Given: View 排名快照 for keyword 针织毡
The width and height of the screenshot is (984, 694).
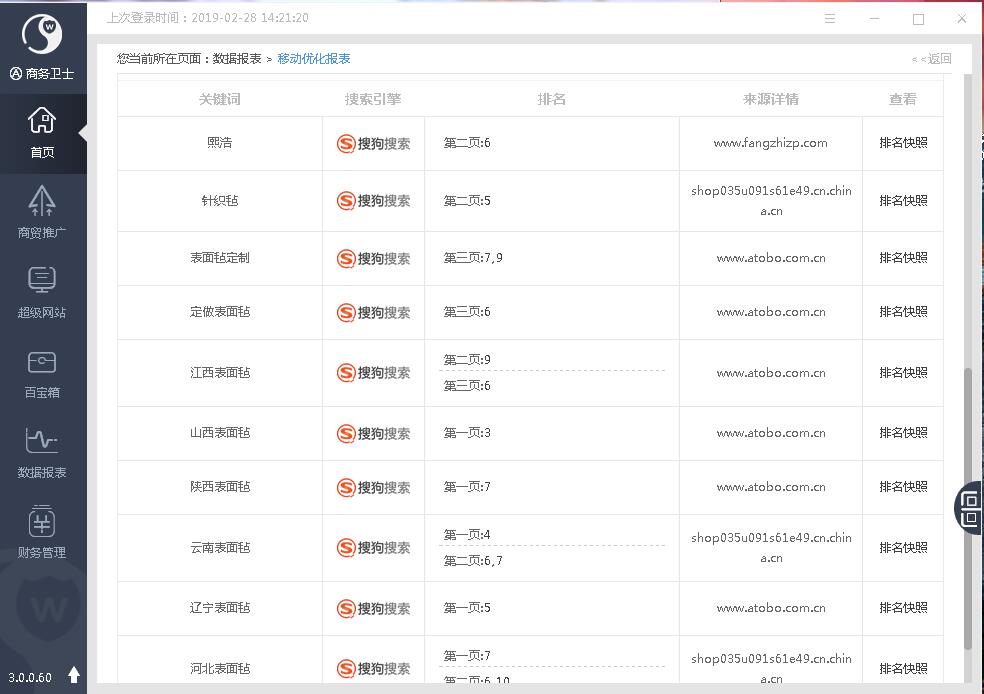Looking at the screenshot, I should (903, 201).
